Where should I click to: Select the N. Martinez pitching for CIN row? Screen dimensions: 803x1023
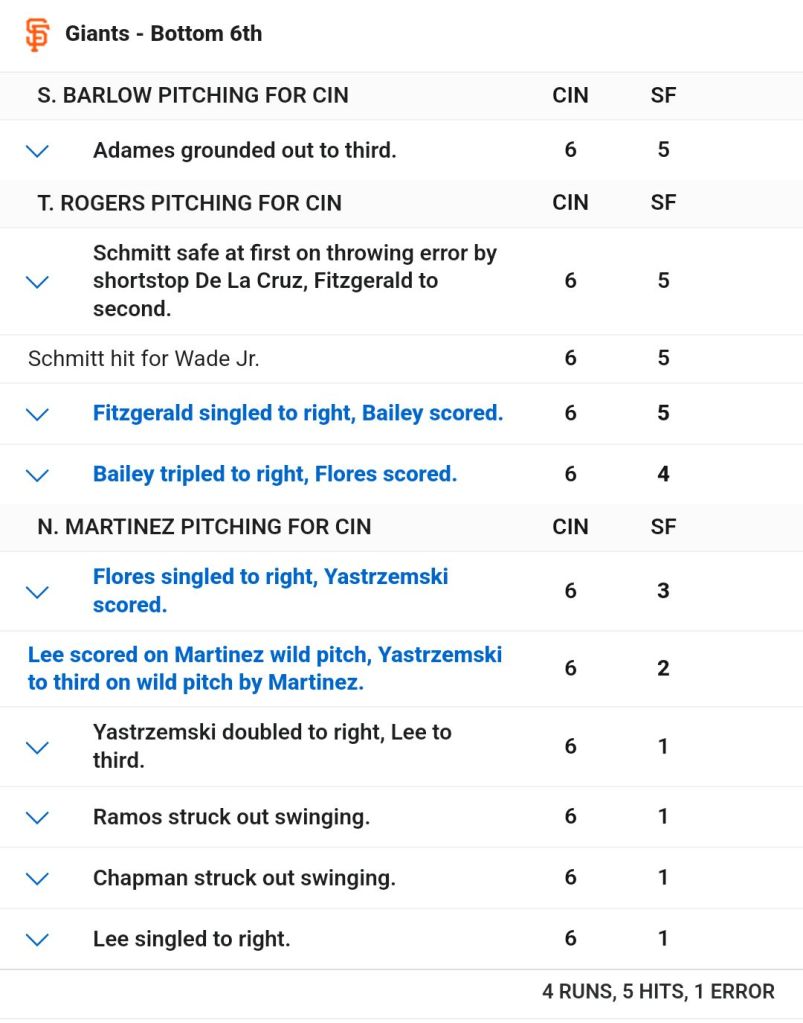point(204,527)
